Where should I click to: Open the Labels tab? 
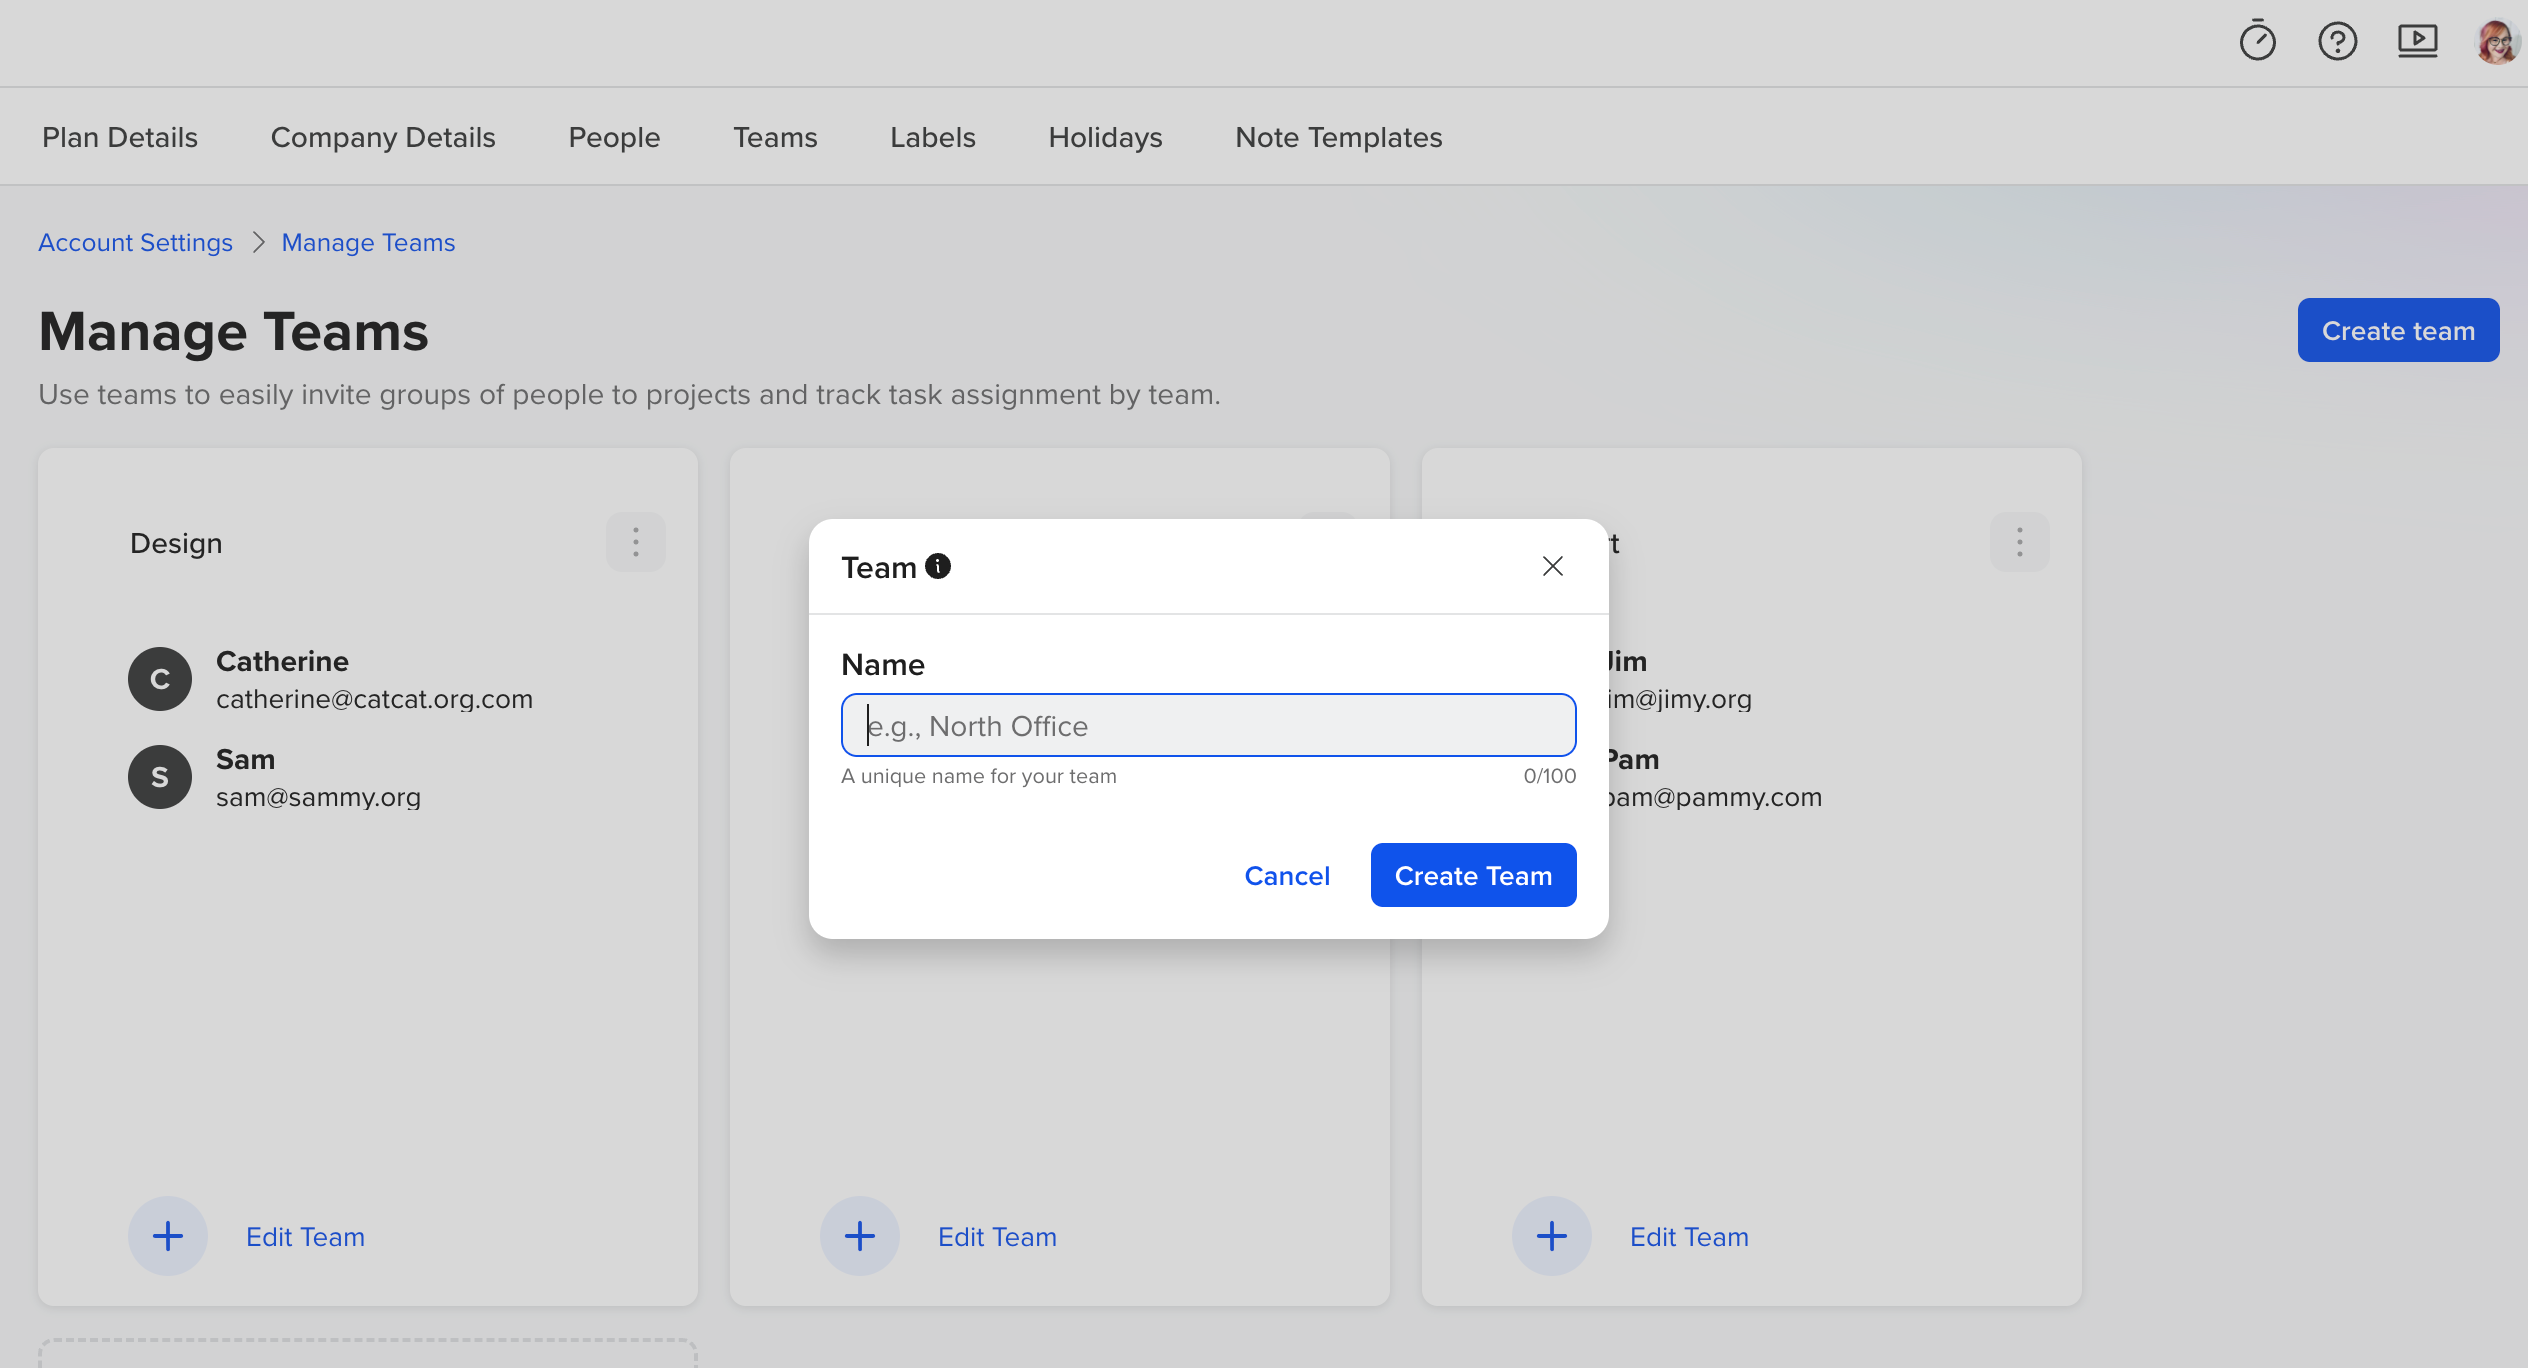932,137
